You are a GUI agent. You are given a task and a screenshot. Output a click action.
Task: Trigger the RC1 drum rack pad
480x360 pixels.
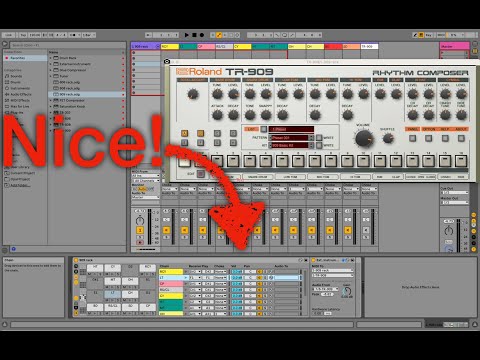[x=147, y=268]
